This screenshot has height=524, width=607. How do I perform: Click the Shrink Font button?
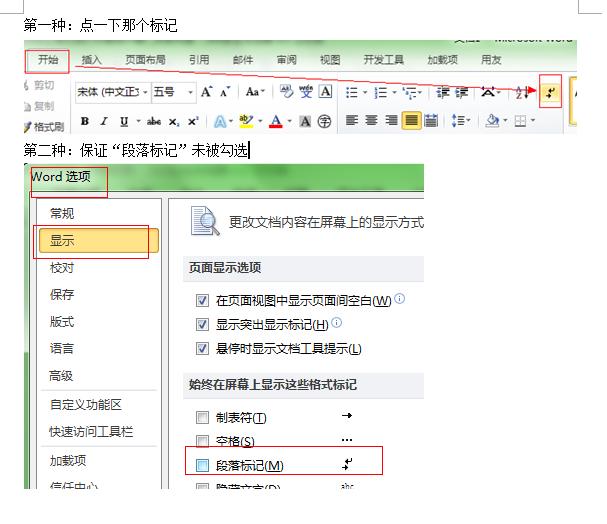click(225, 92)
